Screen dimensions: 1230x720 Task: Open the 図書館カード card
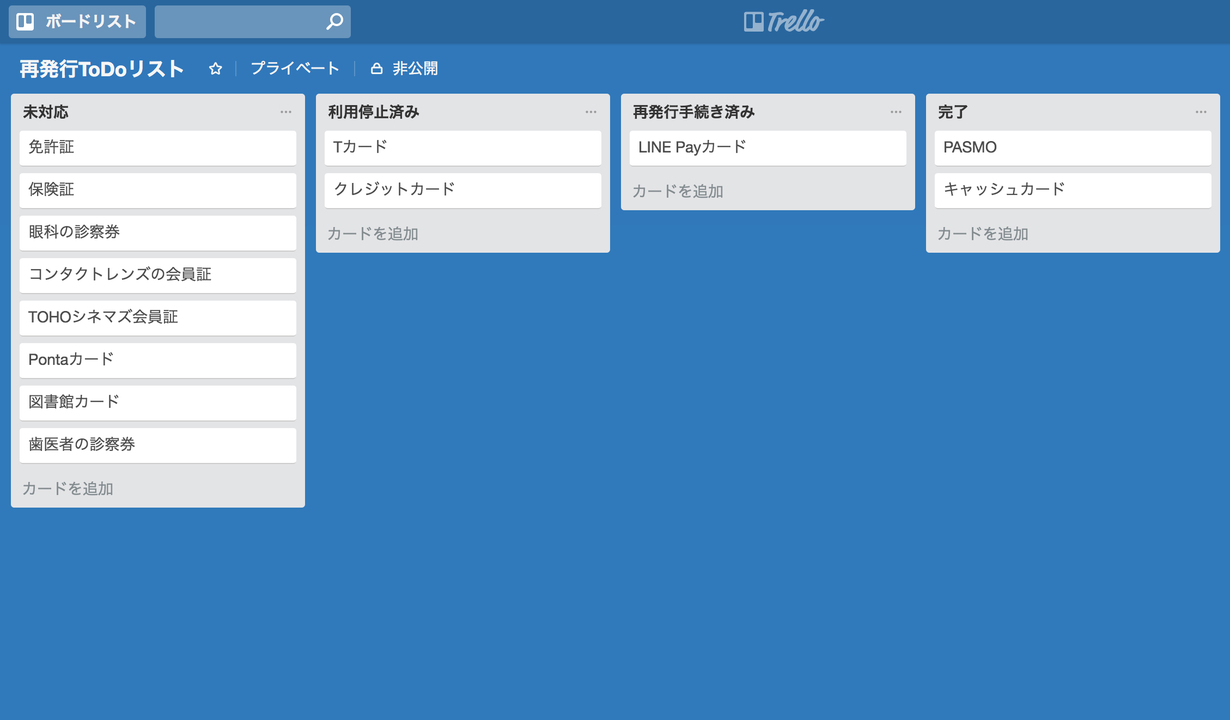point(158,403)
